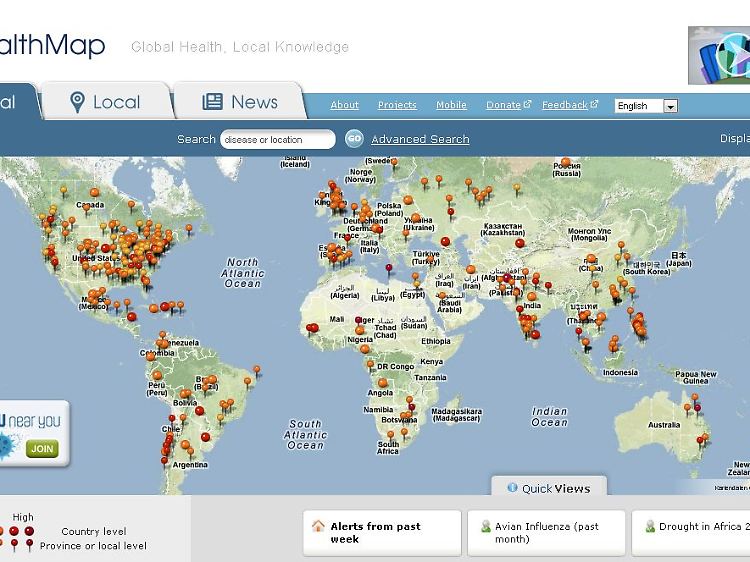Viewport: 750px width, 562px height.
Task: Open the Donate link
Action: 503,105
